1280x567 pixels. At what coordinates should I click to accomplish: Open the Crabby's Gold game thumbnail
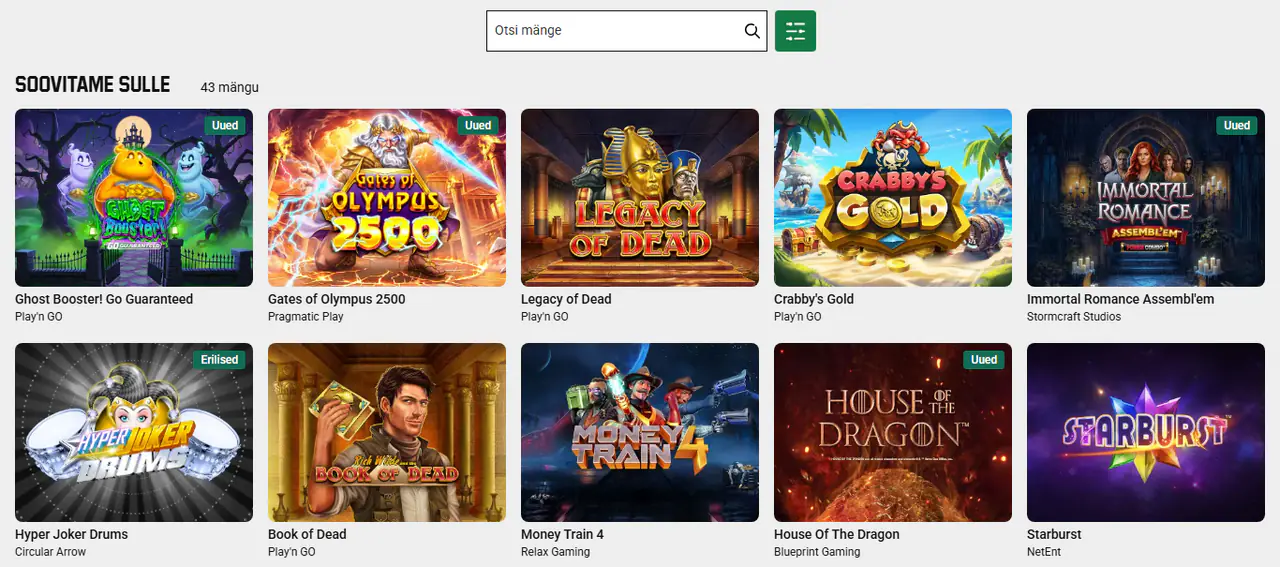tap(893, 198)
